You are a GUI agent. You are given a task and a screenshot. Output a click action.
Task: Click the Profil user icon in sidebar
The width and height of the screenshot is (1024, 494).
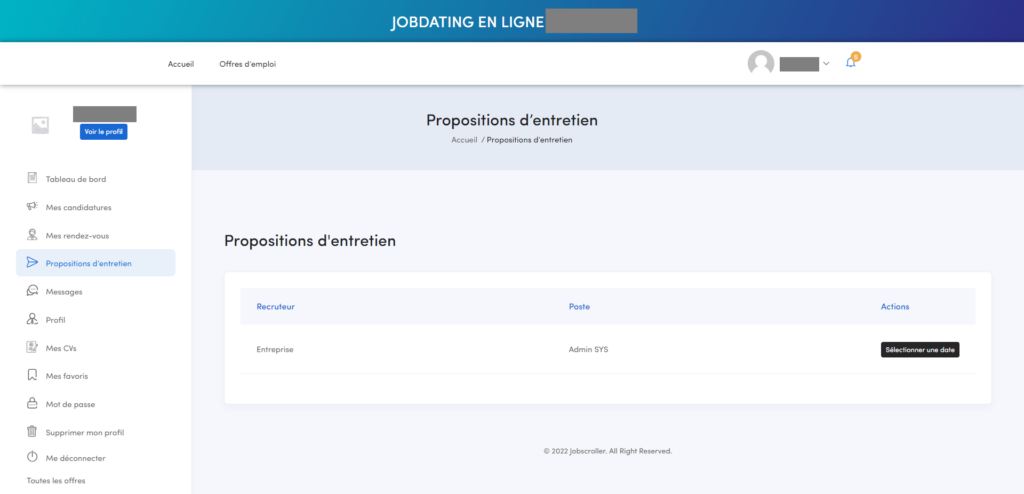click(33, 320)
